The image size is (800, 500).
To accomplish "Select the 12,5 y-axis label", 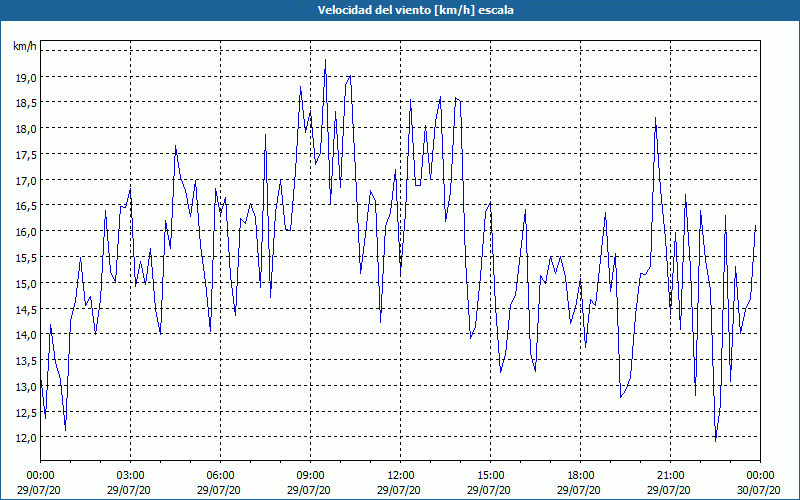I will [x=26, y=412].
